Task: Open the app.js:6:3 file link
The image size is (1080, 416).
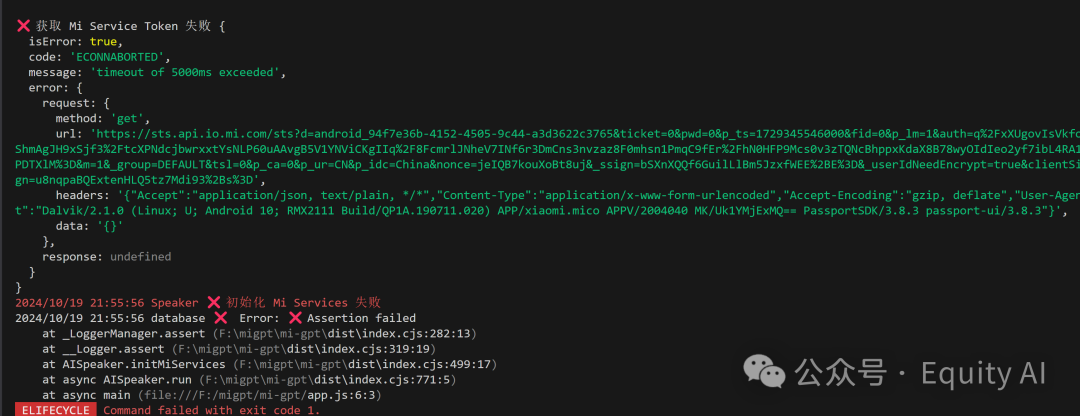Action: (260, 395)
